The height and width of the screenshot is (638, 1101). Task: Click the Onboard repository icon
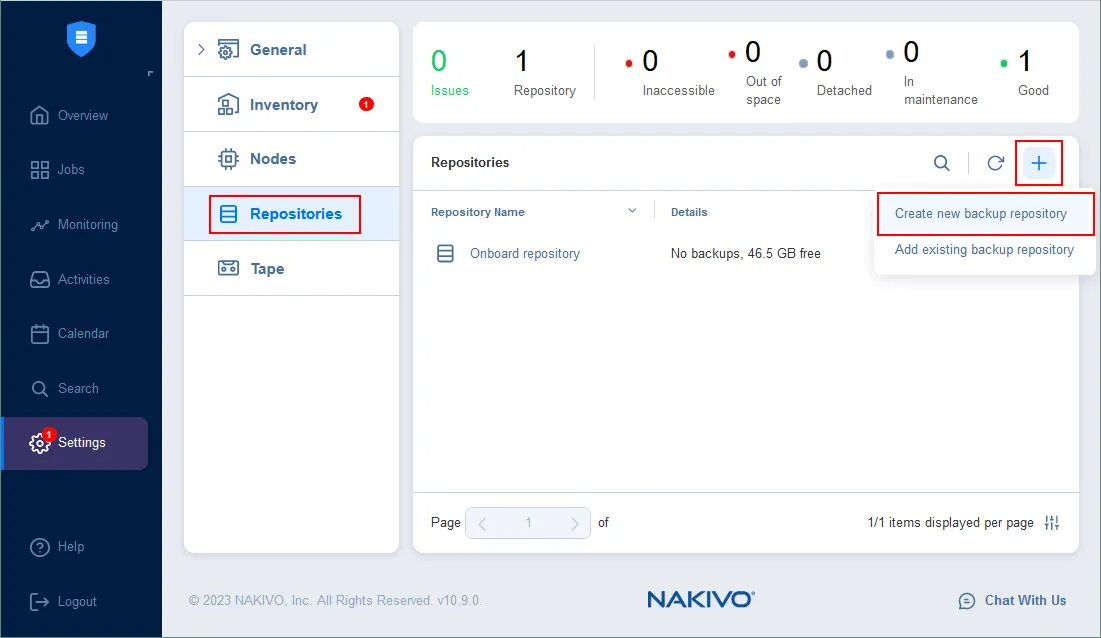(445, 253)
